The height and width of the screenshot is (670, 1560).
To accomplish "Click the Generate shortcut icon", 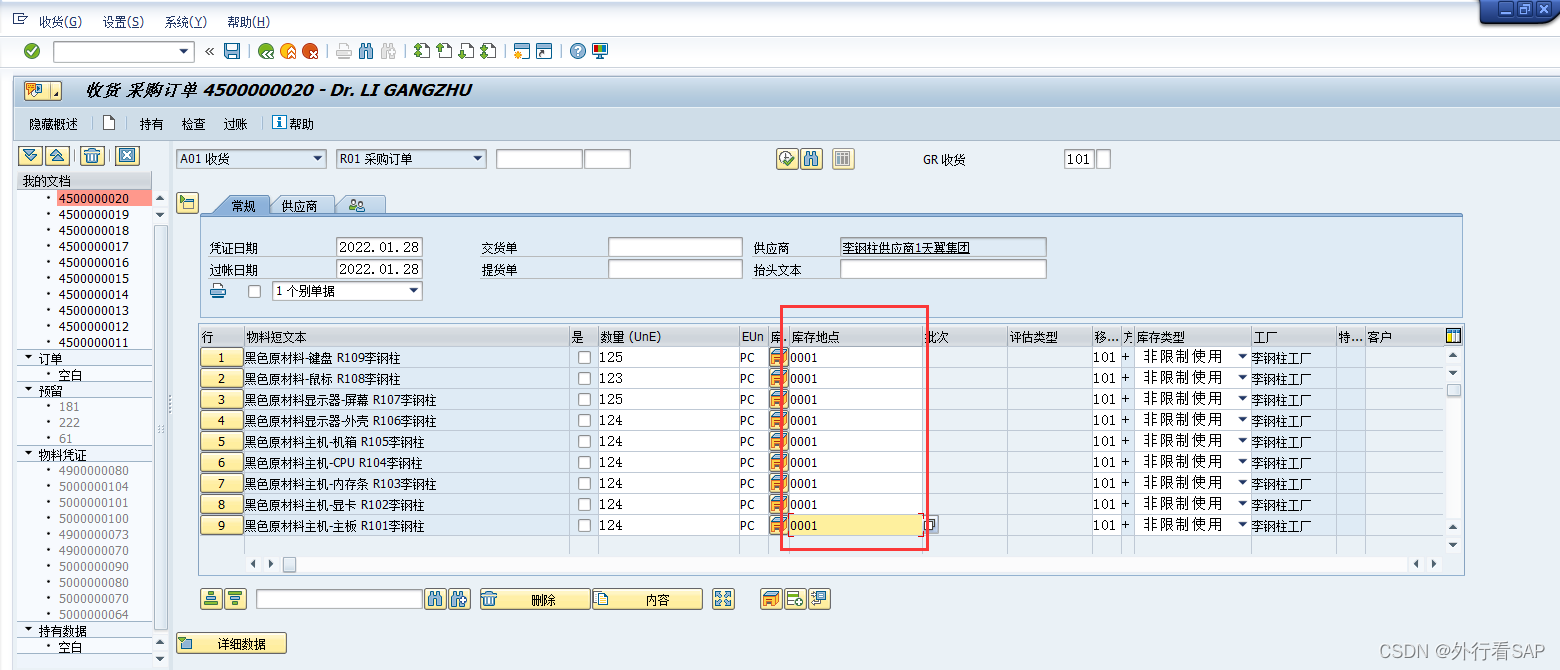I will pos(543,51).
